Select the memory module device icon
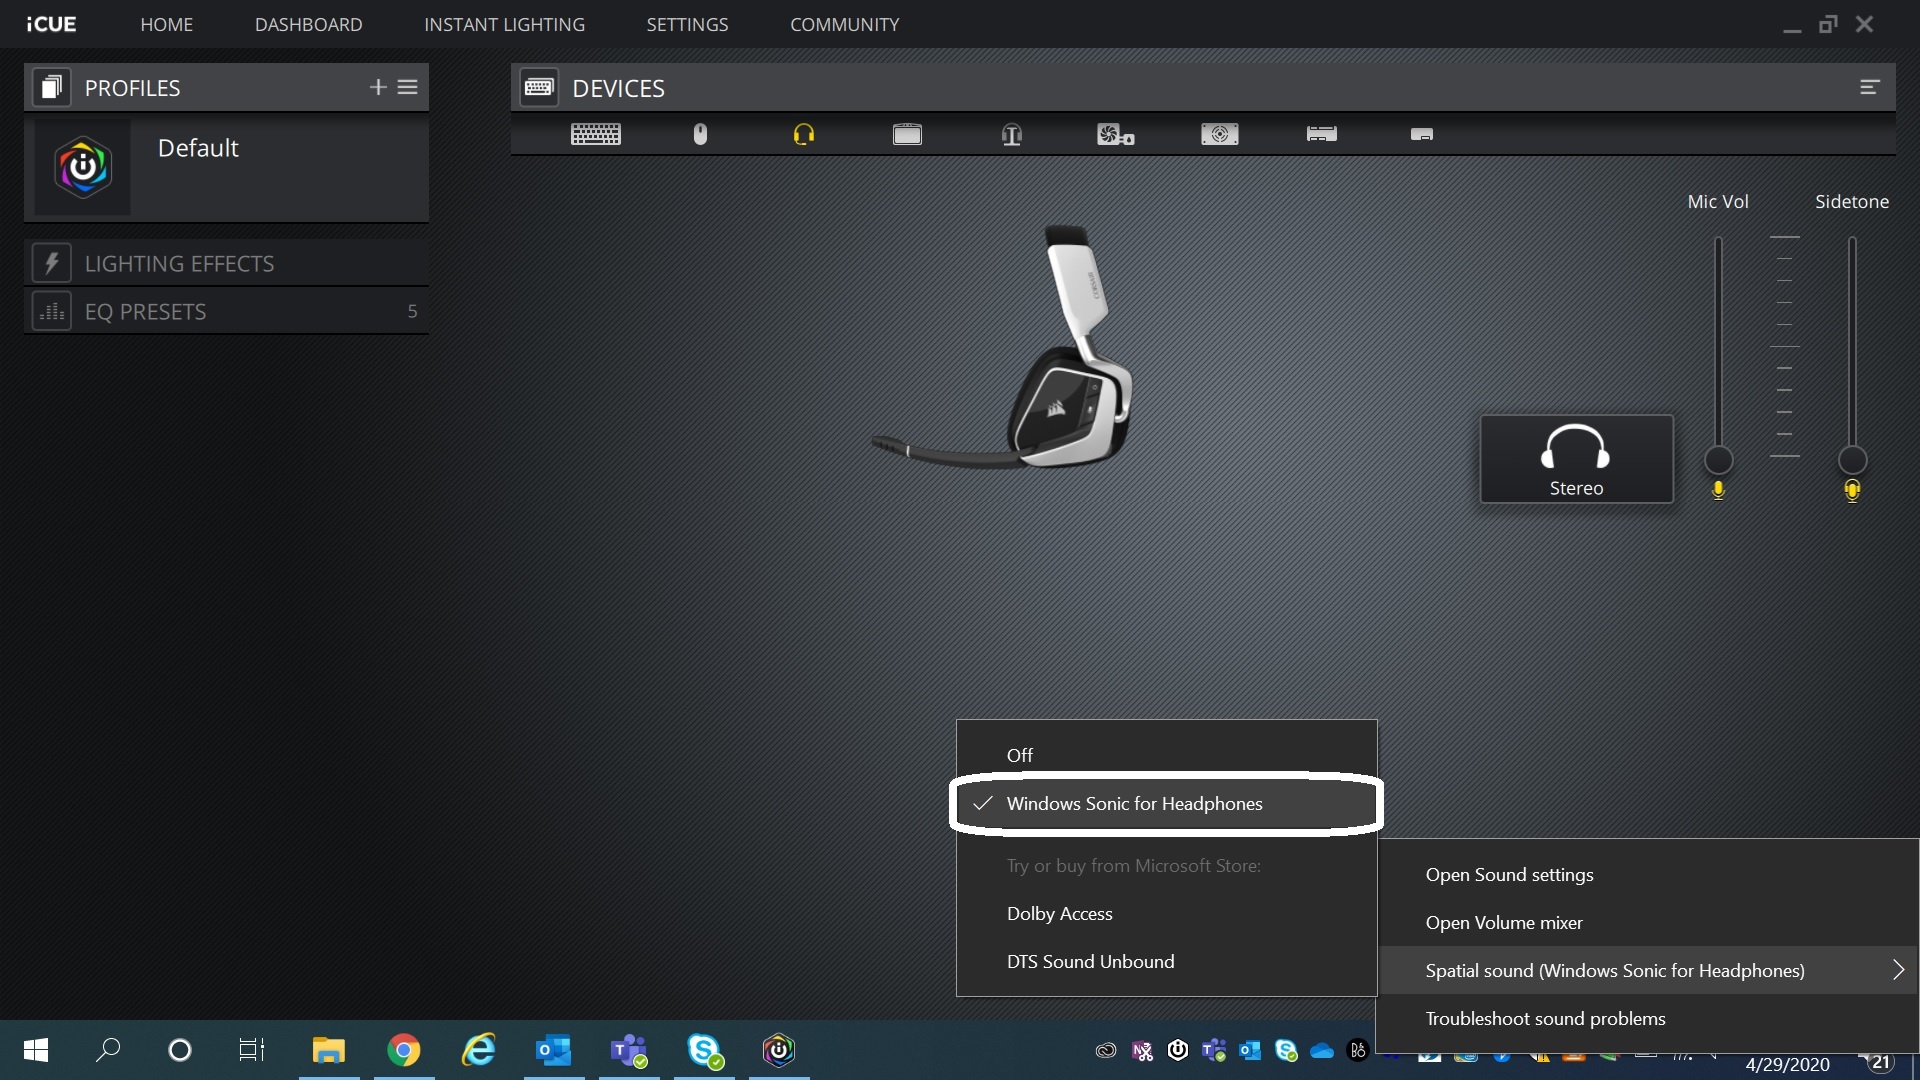This screenshot has width=1920, height=1080. [x=1322, y=134]
